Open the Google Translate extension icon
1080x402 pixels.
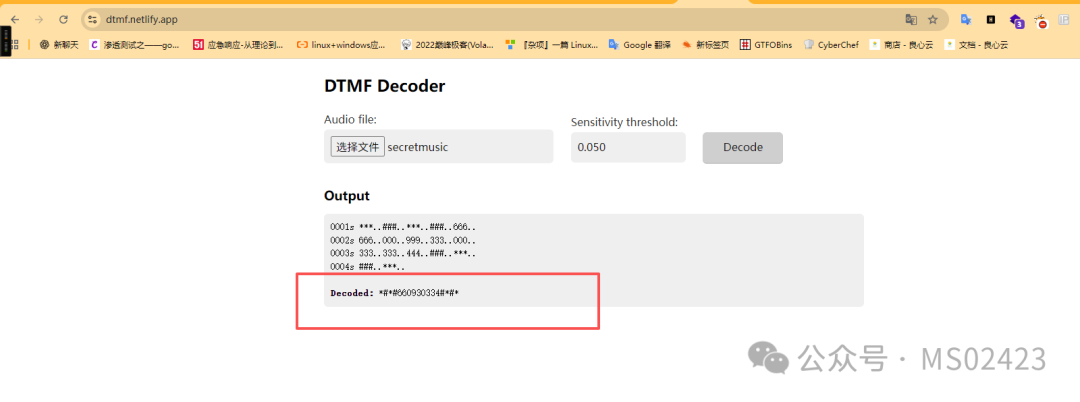(966, 20)
